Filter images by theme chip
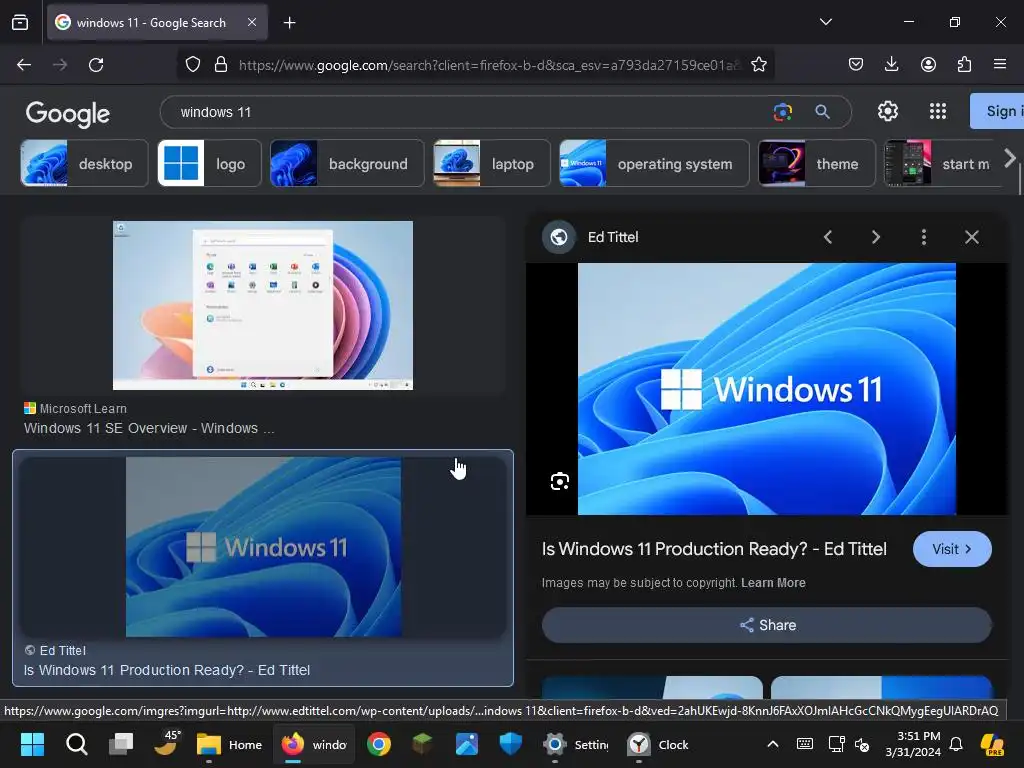Viewport: 1024px width, 768px height. [x=816, y=163]
